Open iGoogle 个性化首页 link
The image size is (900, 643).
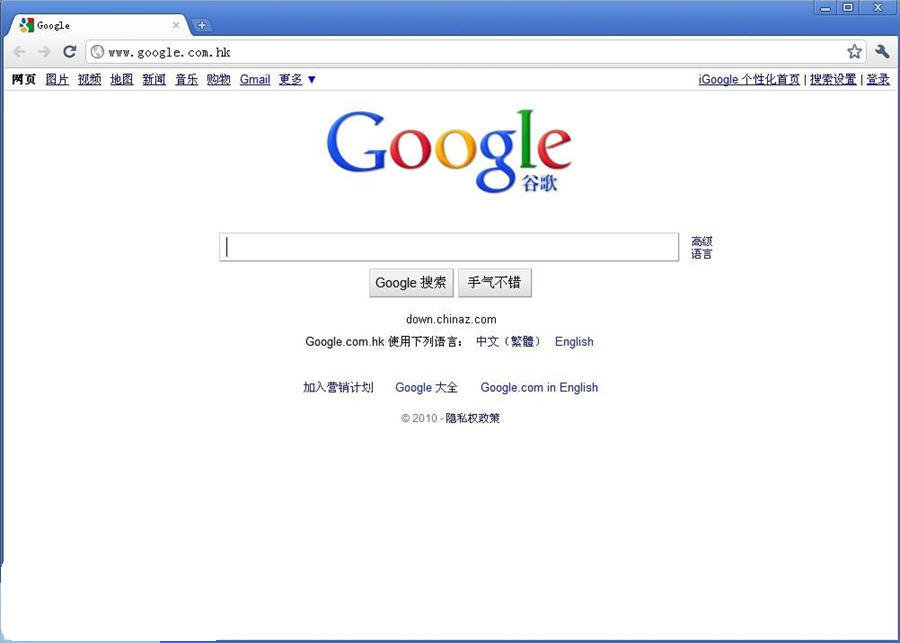pos(749,80)
